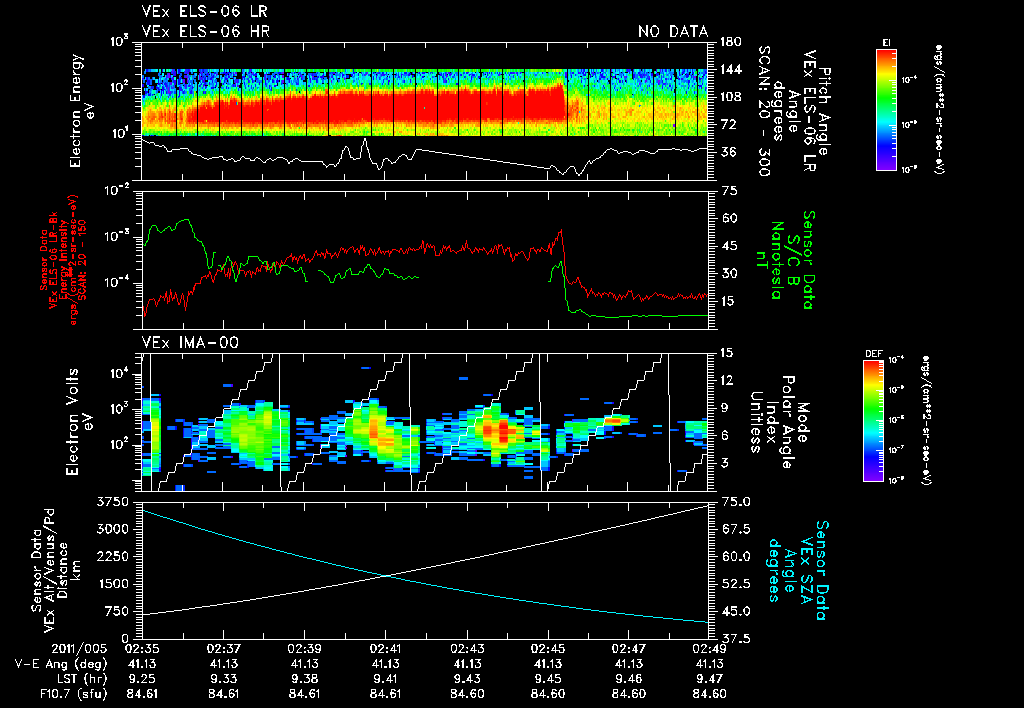Click the DEF color scale bar
Screen dimensions: 1024x708
(x=873, y=421)
